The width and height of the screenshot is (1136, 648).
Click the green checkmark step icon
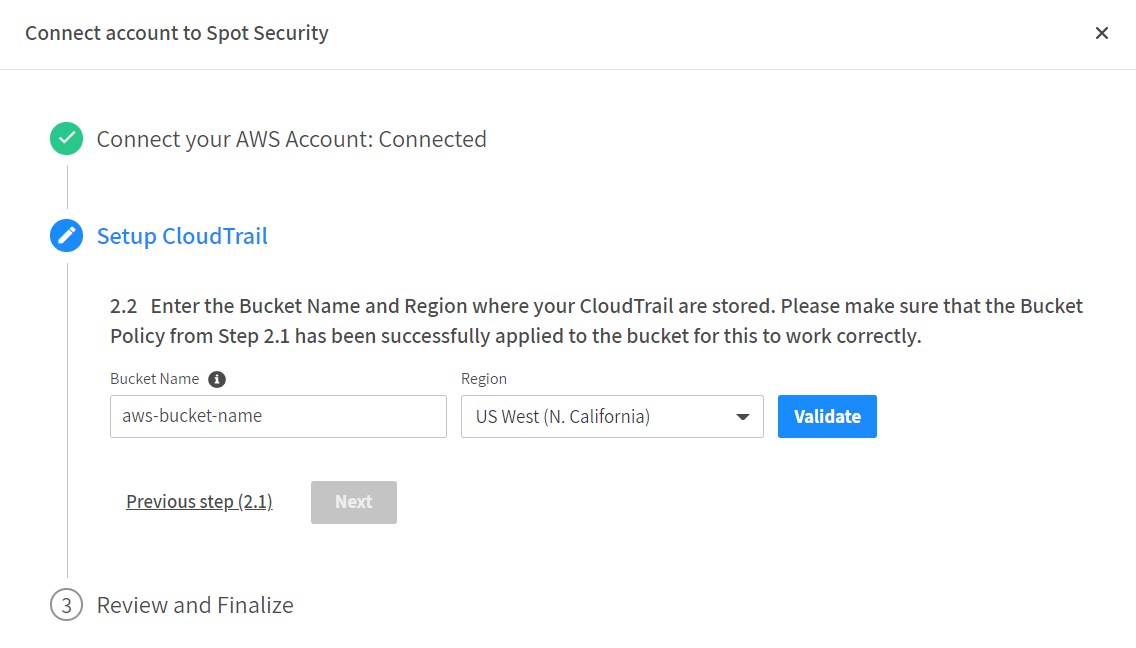(x=66, y=139)
